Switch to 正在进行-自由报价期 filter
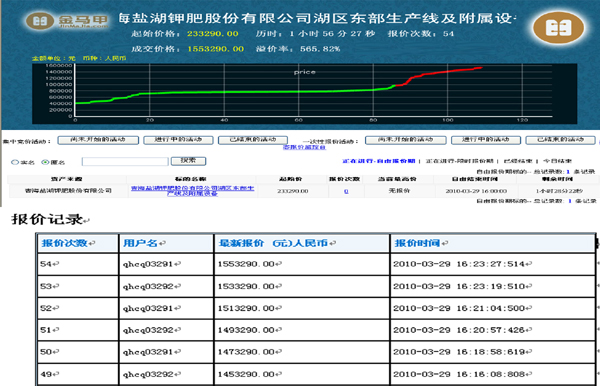 [x=378, y=161]
